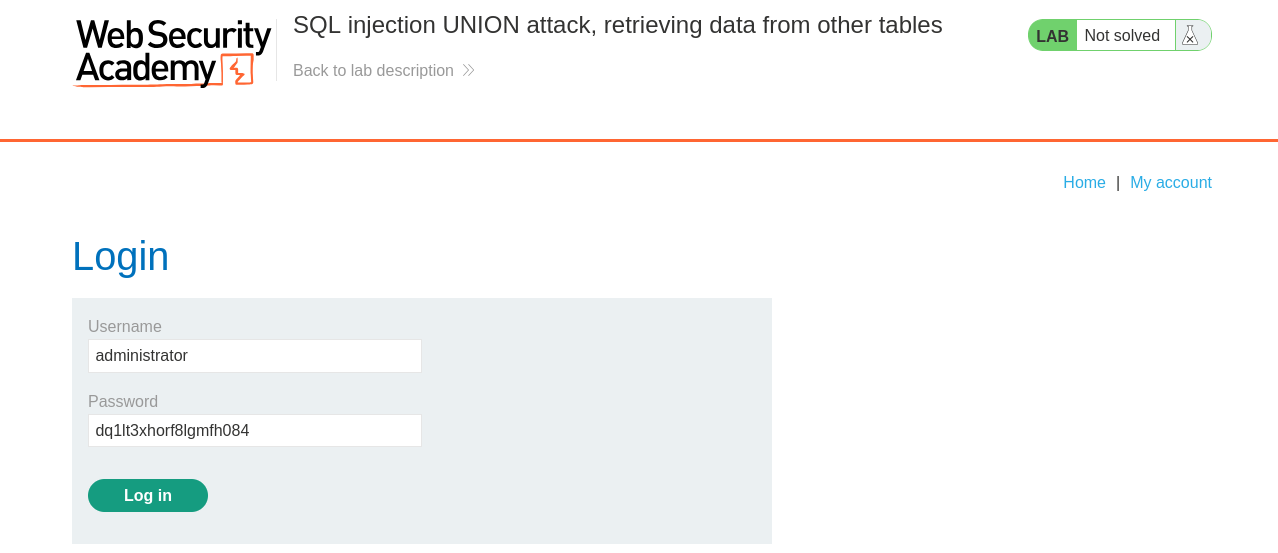Image resolution: width=1278 pixels, height=553 pixels.
Task: Click the Password label text
Action: point(123,401)
